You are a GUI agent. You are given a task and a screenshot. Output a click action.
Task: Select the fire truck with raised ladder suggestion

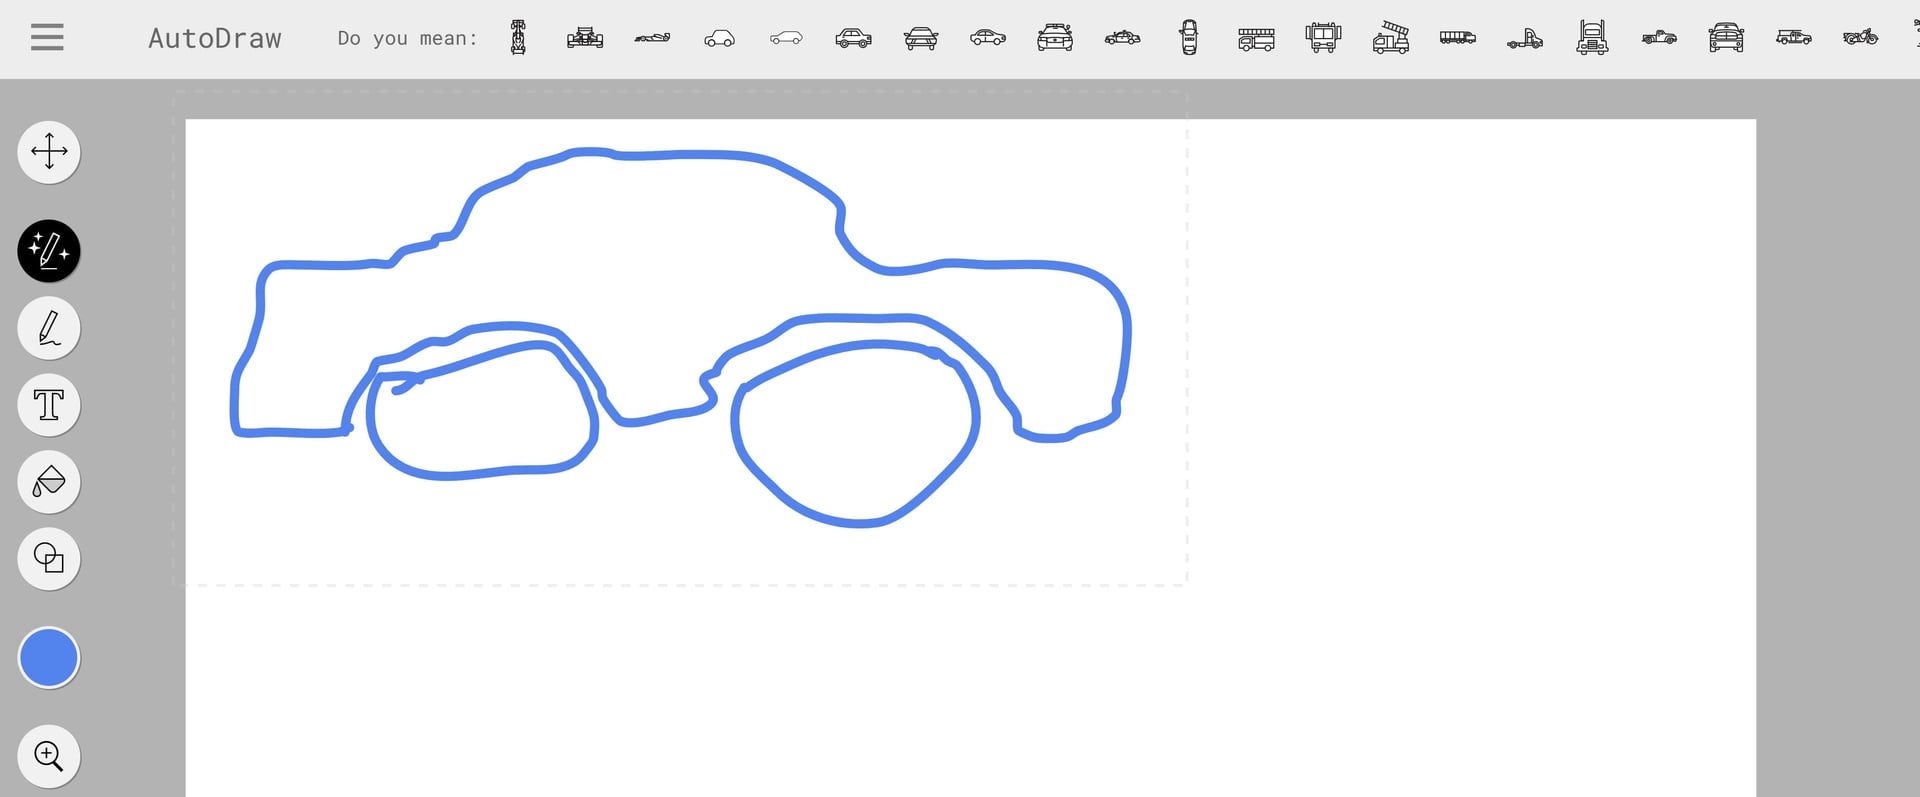pyautogui.click(x=1391, y=38)
